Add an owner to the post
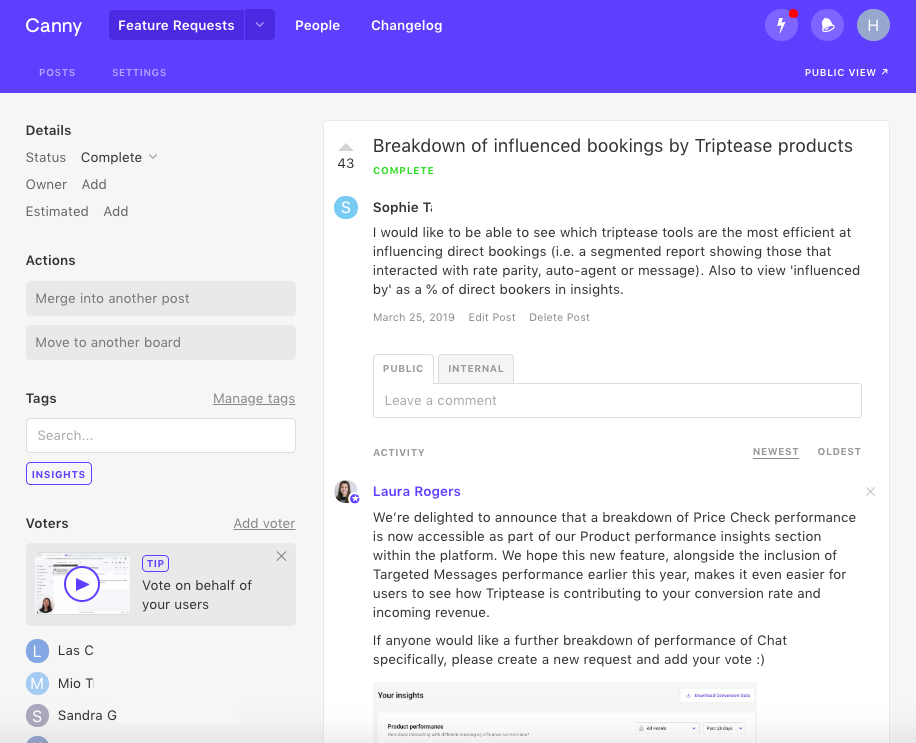The height and width of the screenshot is (743, 916). coord(94,185)
